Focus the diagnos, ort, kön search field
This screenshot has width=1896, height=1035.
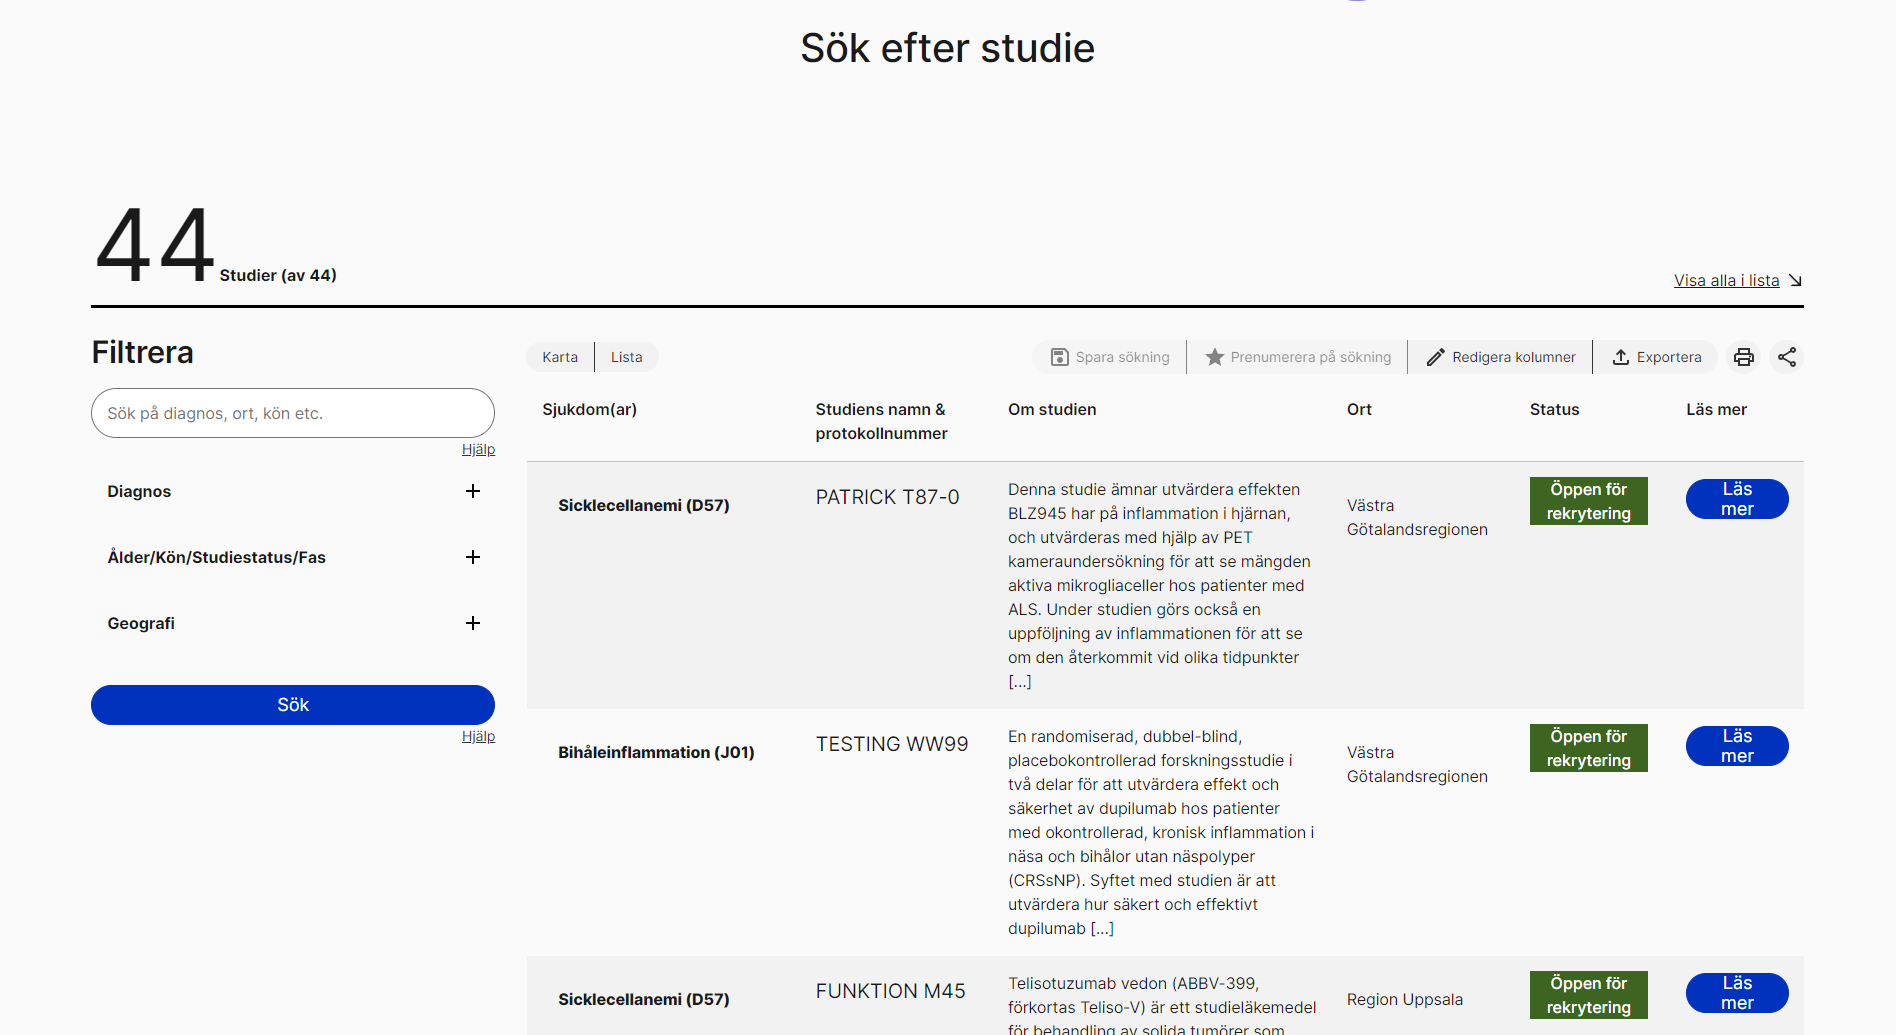point(292,413)
